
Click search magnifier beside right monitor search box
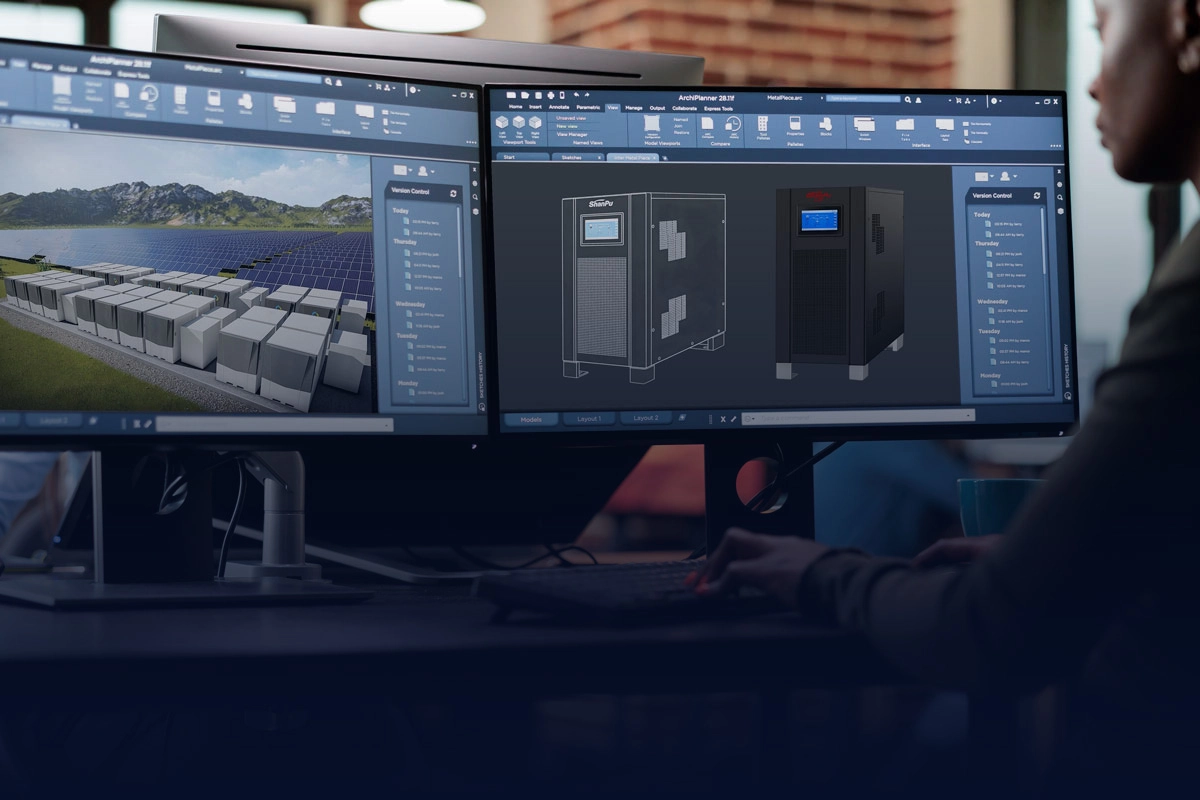click(x=908, y=100)
